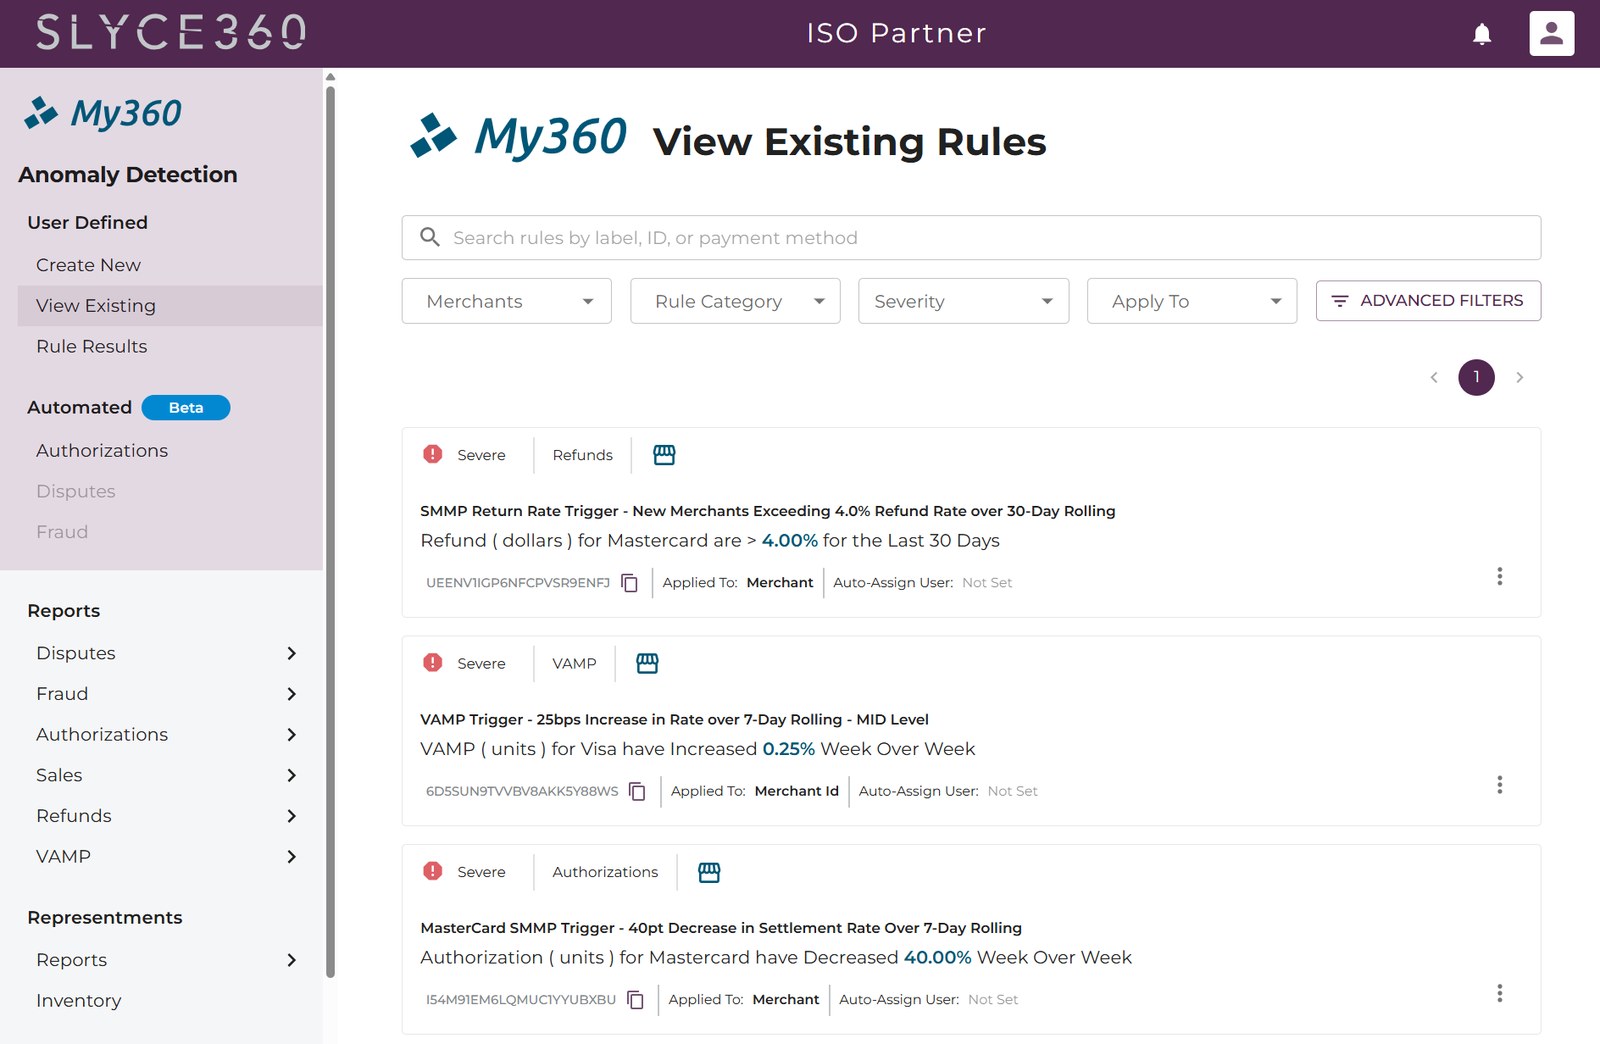
Task: Open the Rule Category dropdown
Action: click(735, 301)
